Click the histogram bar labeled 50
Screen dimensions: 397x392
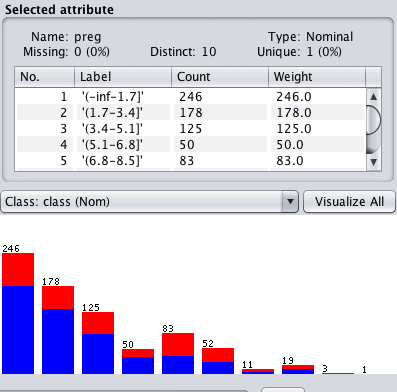(x=138, y=362)
